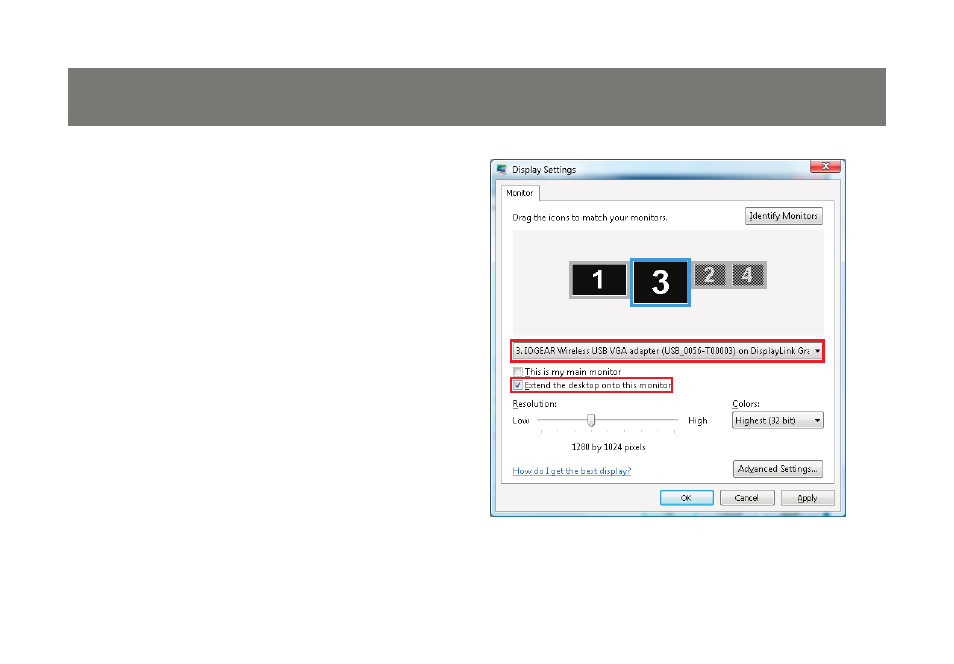Confirm with the OK button
This screenshot has width=954, height=664.
pyautogui.click(x=686, y=498)
